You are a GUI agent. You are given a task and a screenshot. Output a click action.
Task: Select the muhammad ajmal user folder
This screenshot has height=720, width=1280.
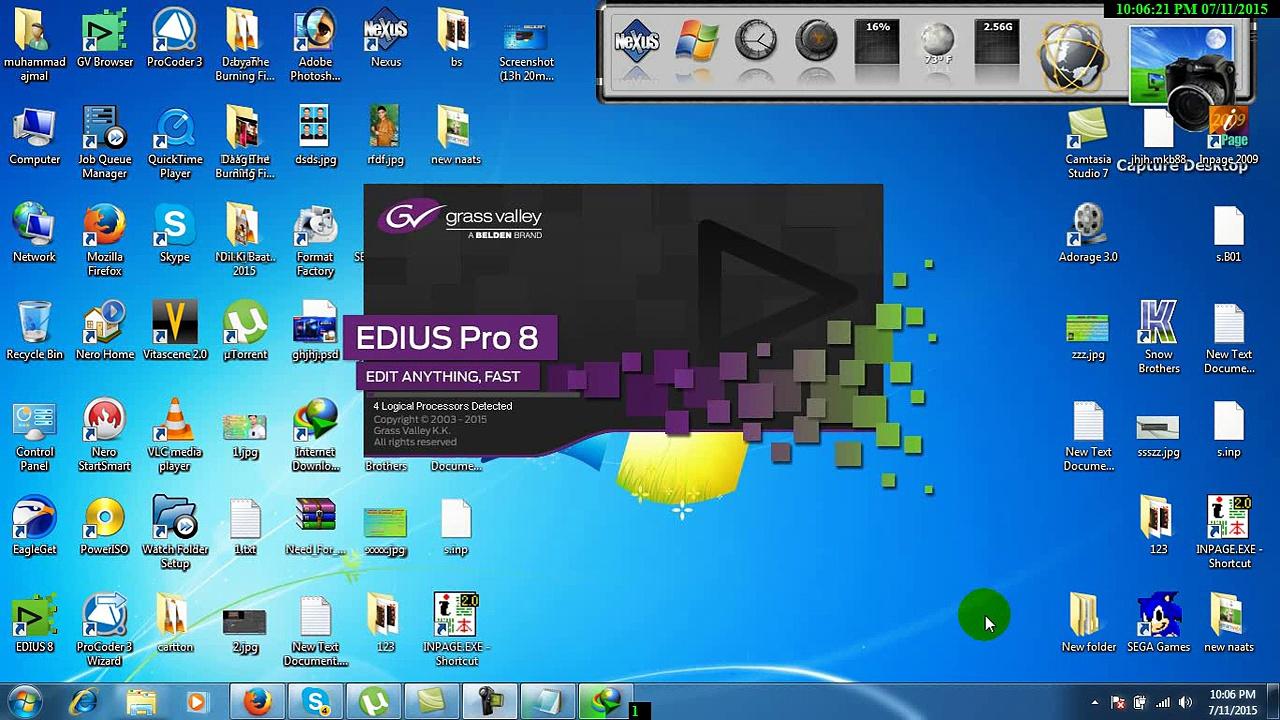coord(34,46)
